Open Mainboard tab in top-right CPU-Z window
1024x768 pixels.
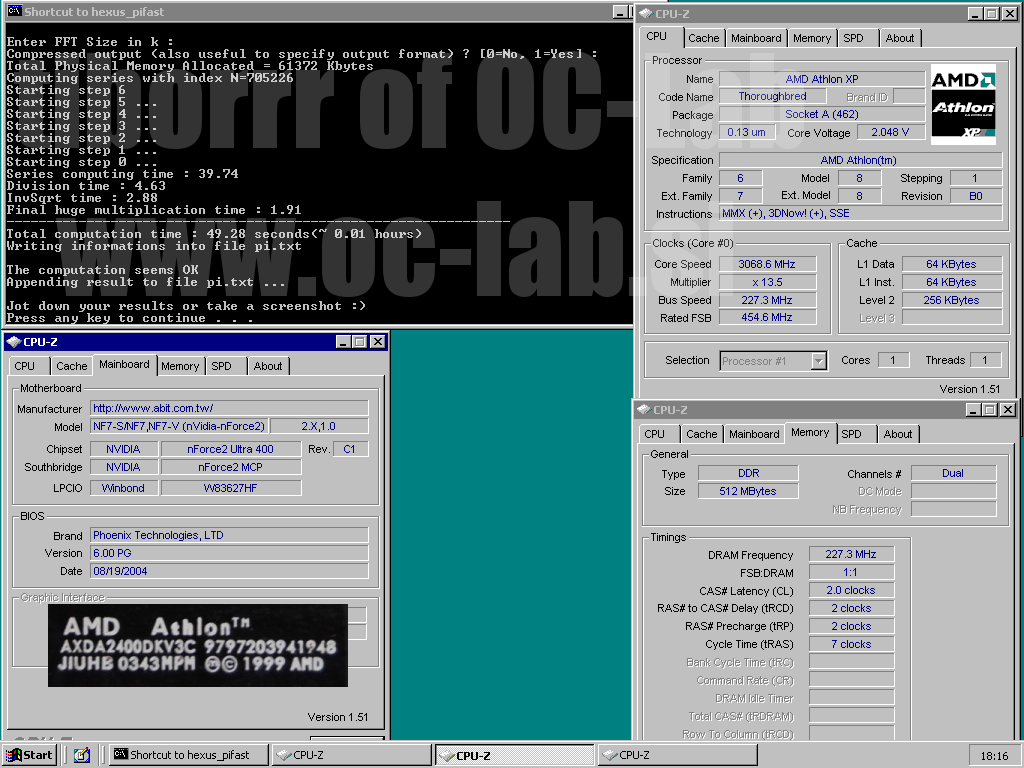[x=756, y=38]
